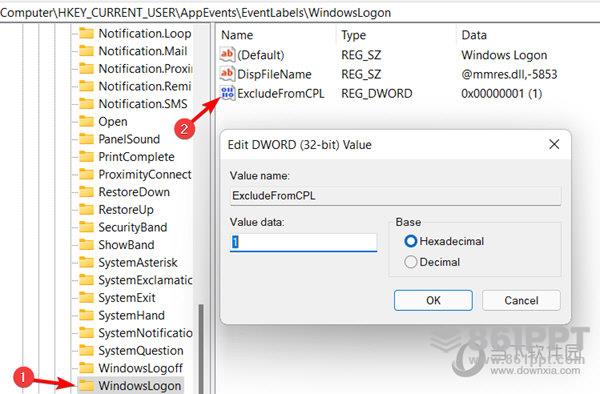The image size is (600, 394).
Task: Click the SystemExit folder icon
Action: (86, 298)
